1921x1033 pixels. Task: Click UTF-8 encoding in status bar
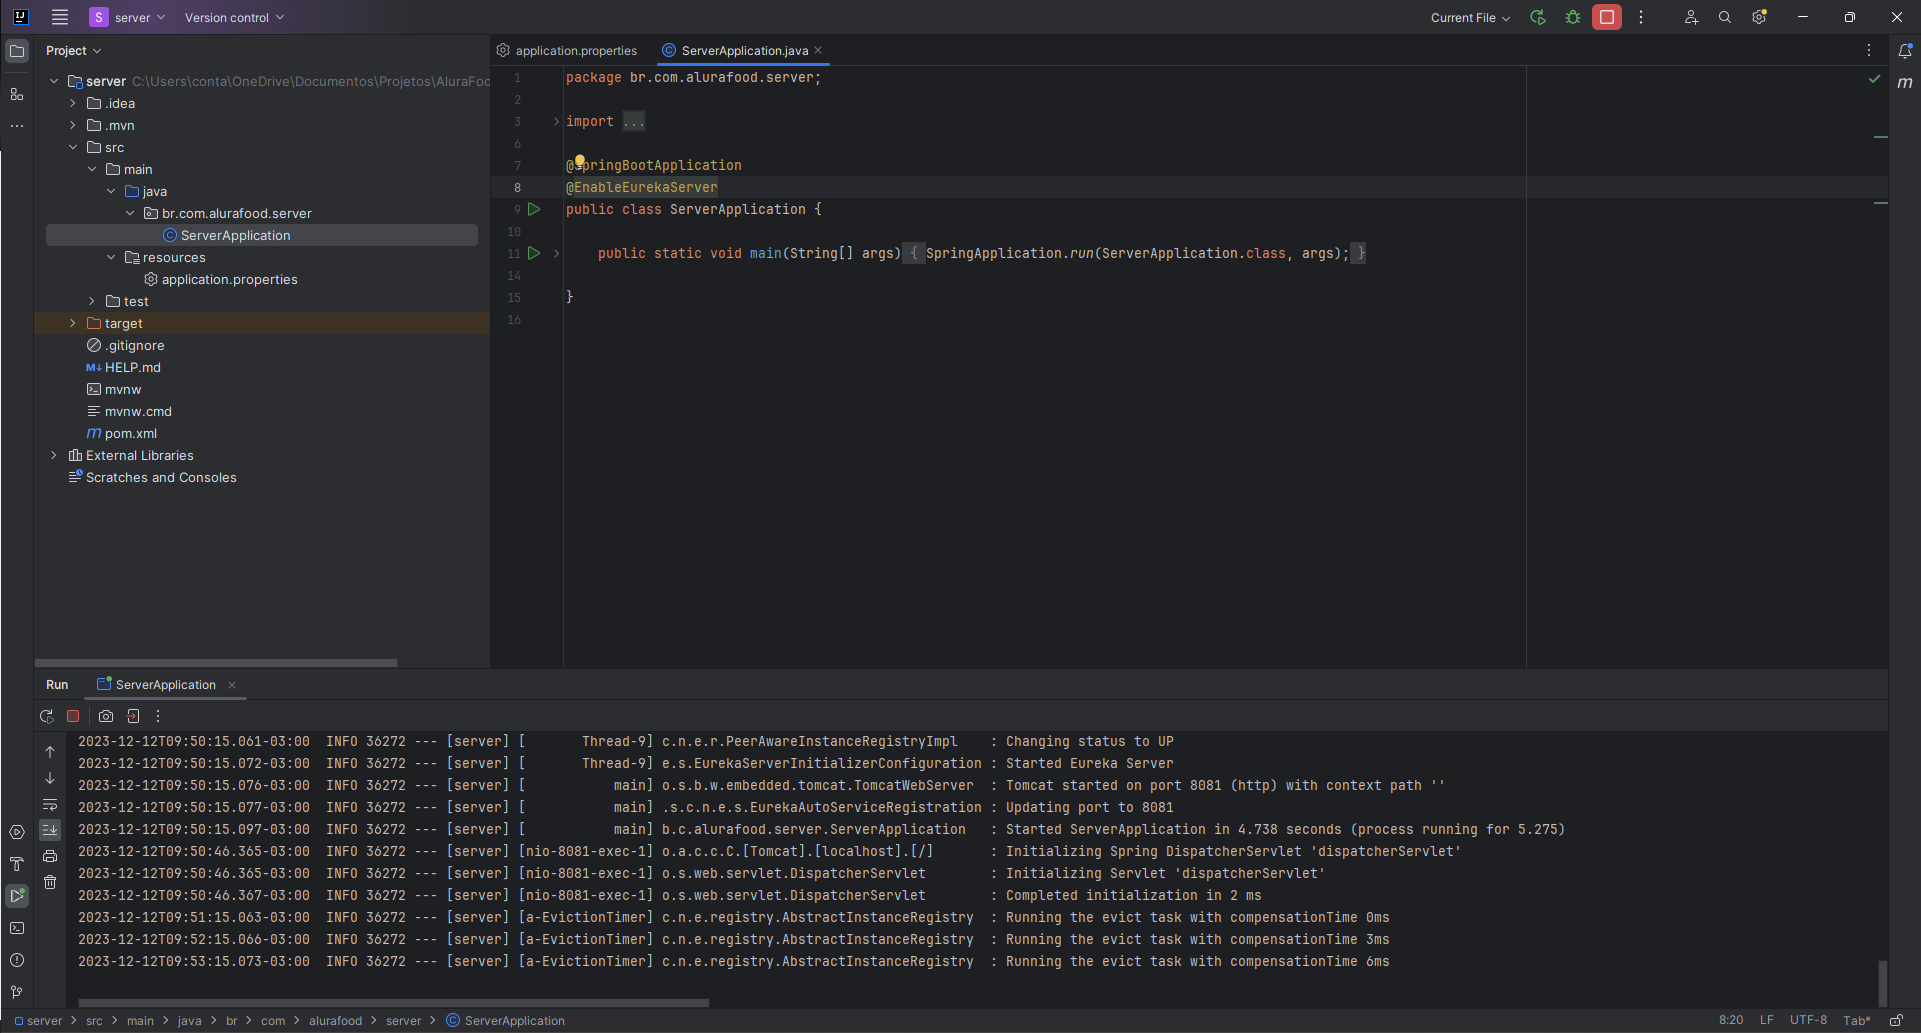tap(1808, 1020)
